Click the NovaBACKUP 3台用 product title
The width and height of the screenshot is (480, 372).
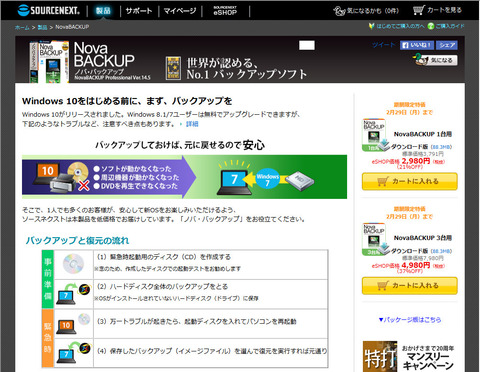[423, 238]
